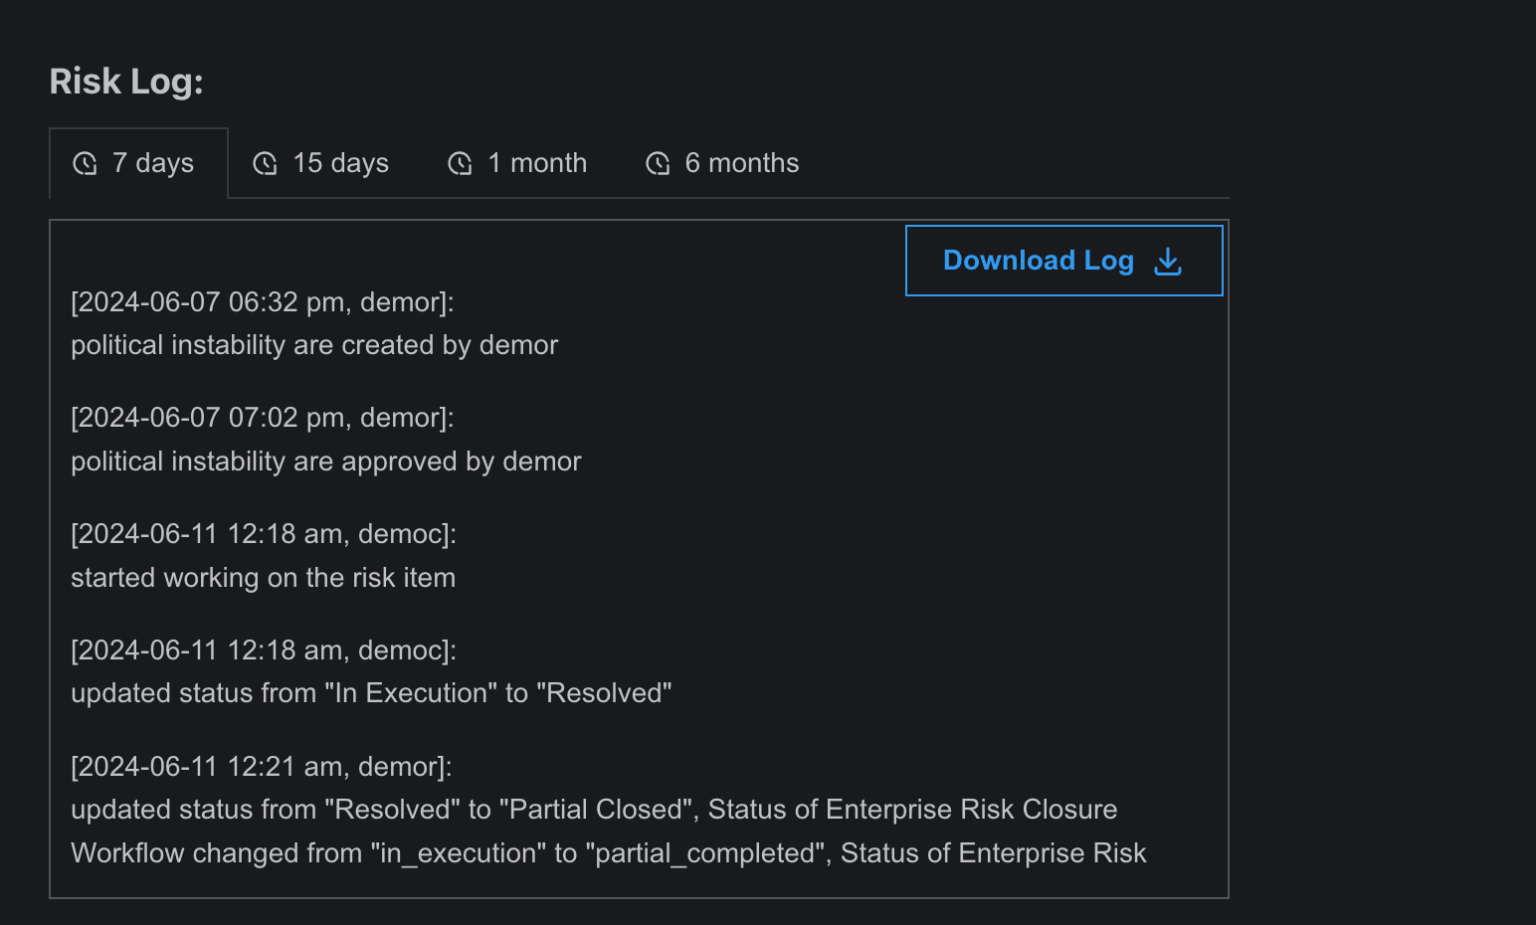Select log timestamp 2024-06-07 07:02 pm
The image size is (1536, 925).
tap(262, 418)
